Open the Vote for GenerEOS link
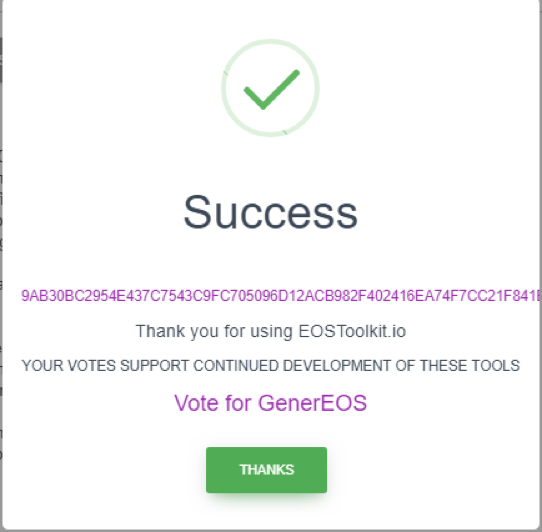The image size is (542, 532). [x=270, y=403]
